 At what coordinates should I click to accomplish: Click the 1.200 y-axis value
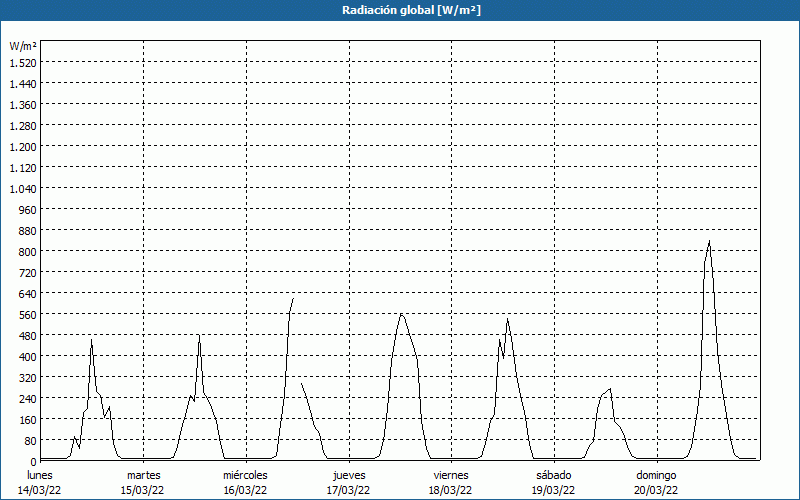(x=23, y=146)
